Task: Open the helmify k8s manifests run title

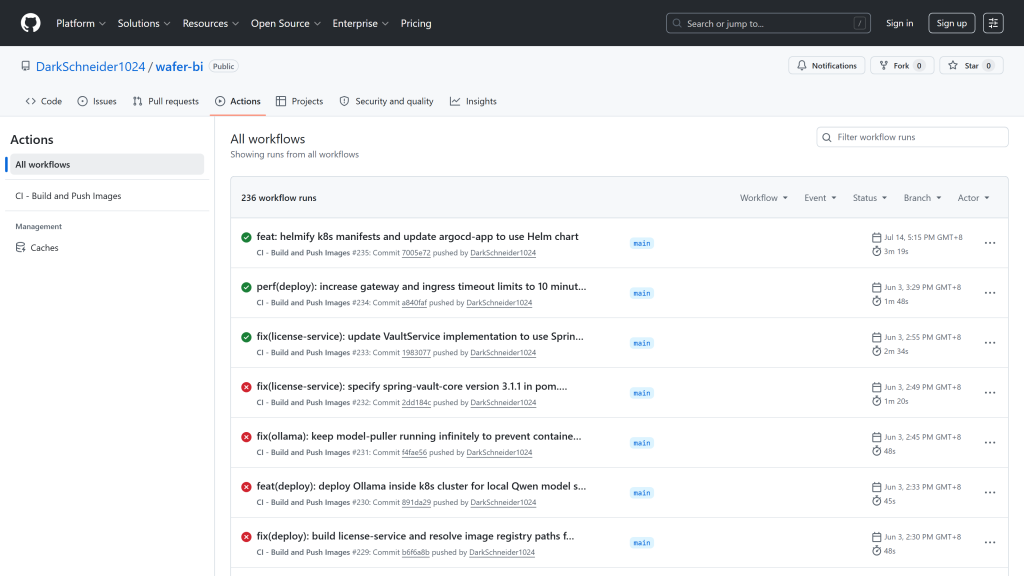Action: click(417, 236)
